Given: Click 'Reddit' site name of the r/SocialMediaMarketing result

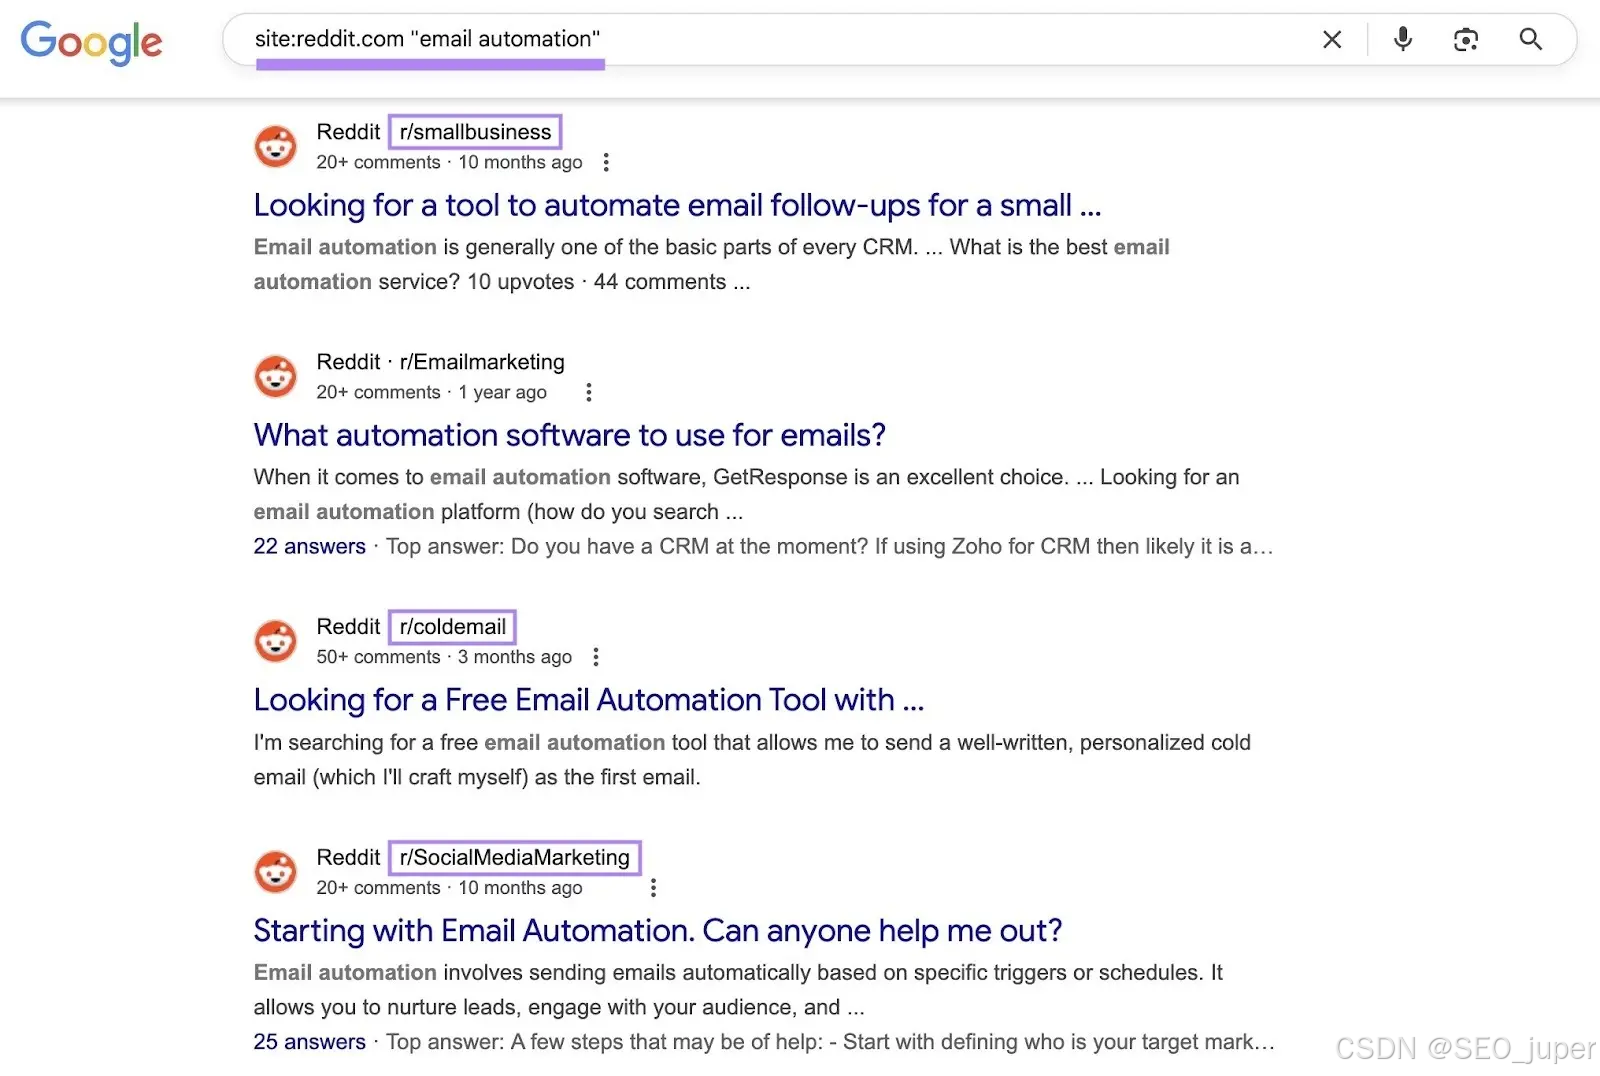Looking at the screenshot, I should [348, 858].
